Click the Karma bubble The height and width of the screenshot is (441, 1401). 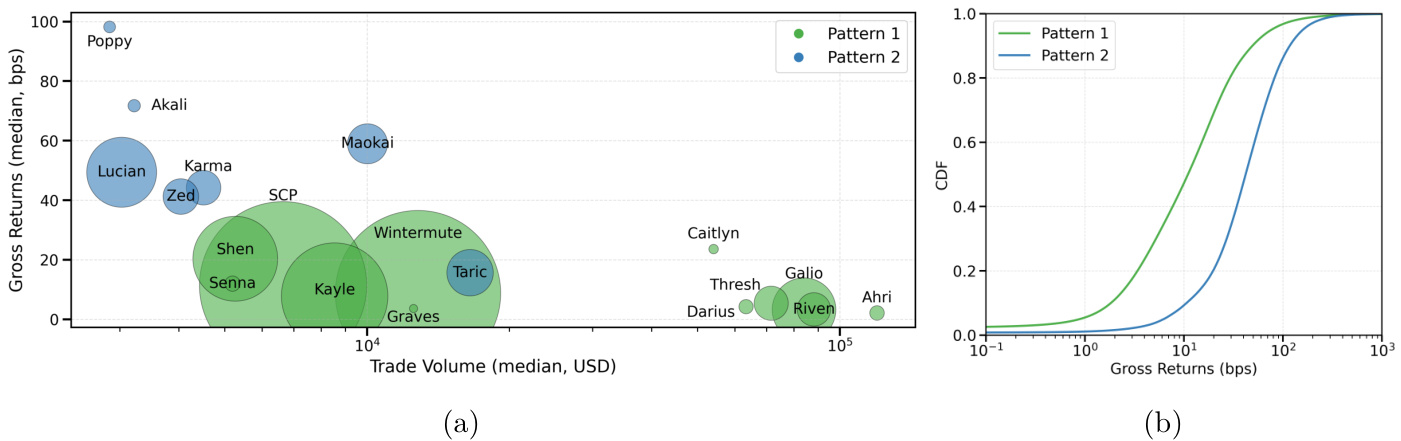(203, 187)
